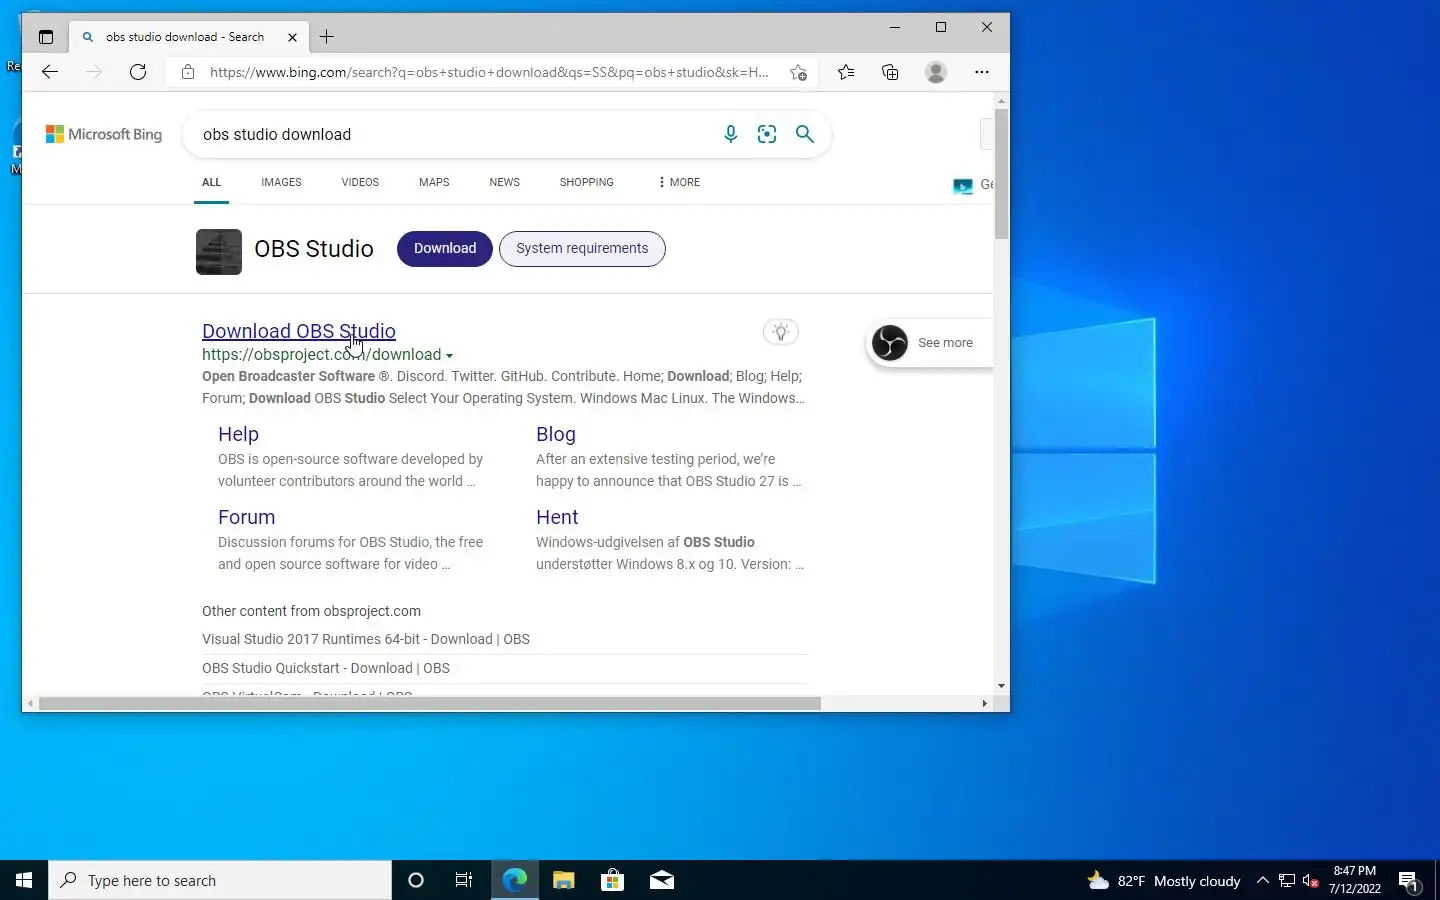Open the Hent sublink
This screenshot has height=900, width=1440.
click(x=557, y=517)
